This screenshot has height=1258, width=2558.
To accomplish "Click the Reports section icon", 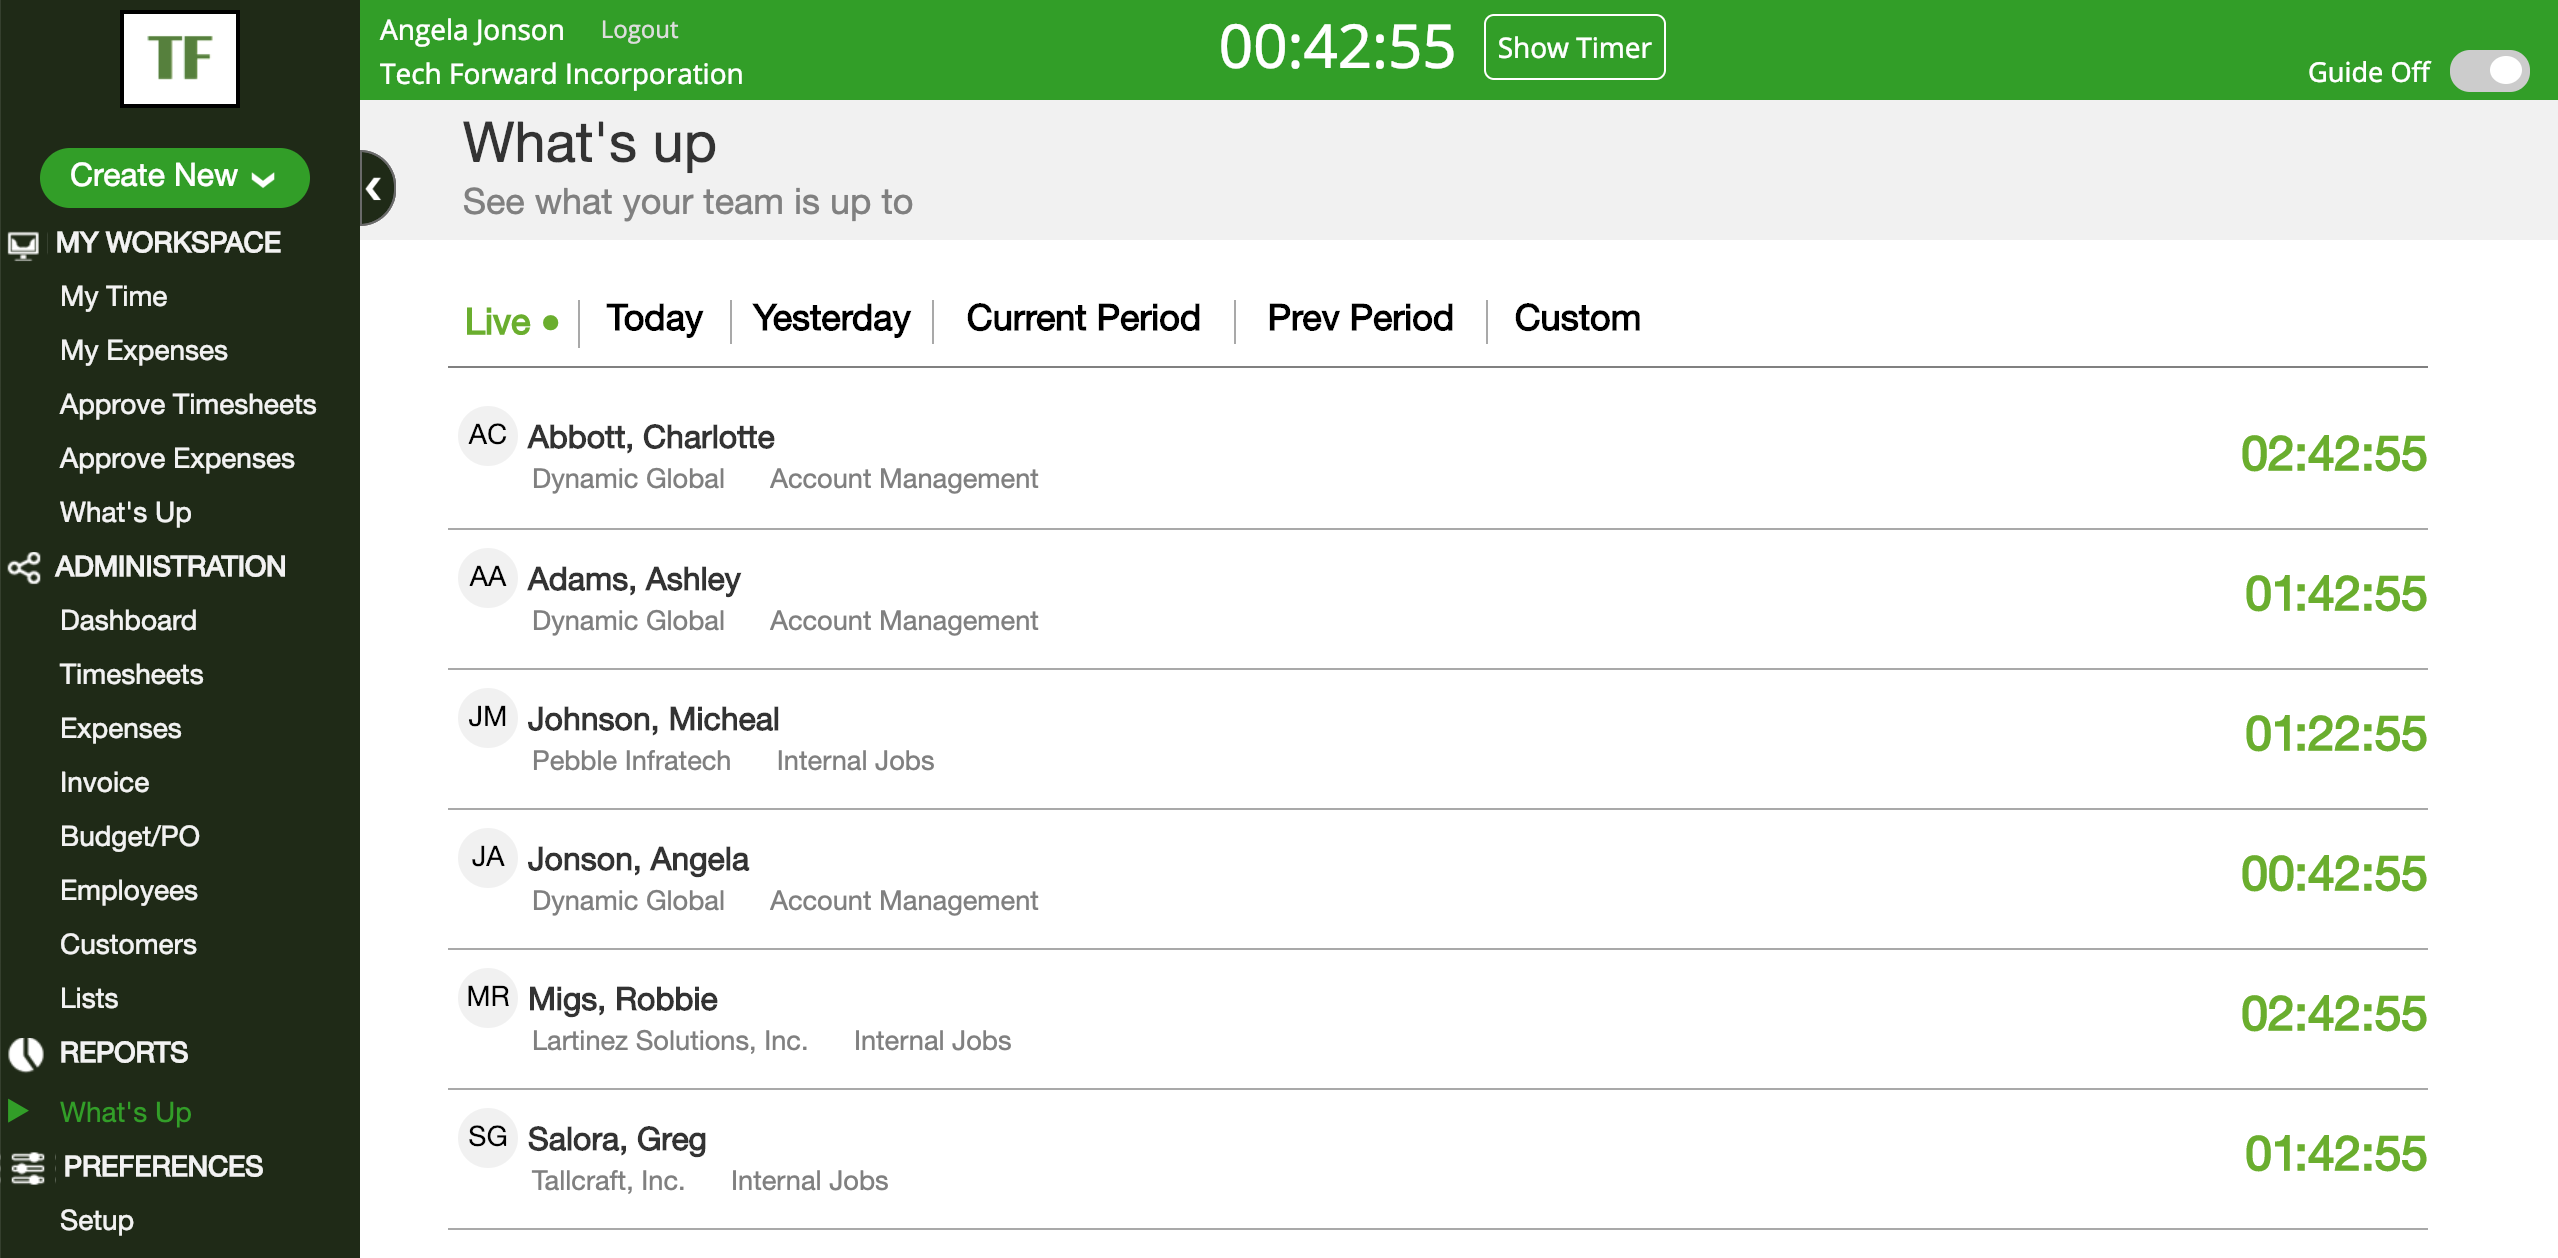I will (x=26, y=1052).
